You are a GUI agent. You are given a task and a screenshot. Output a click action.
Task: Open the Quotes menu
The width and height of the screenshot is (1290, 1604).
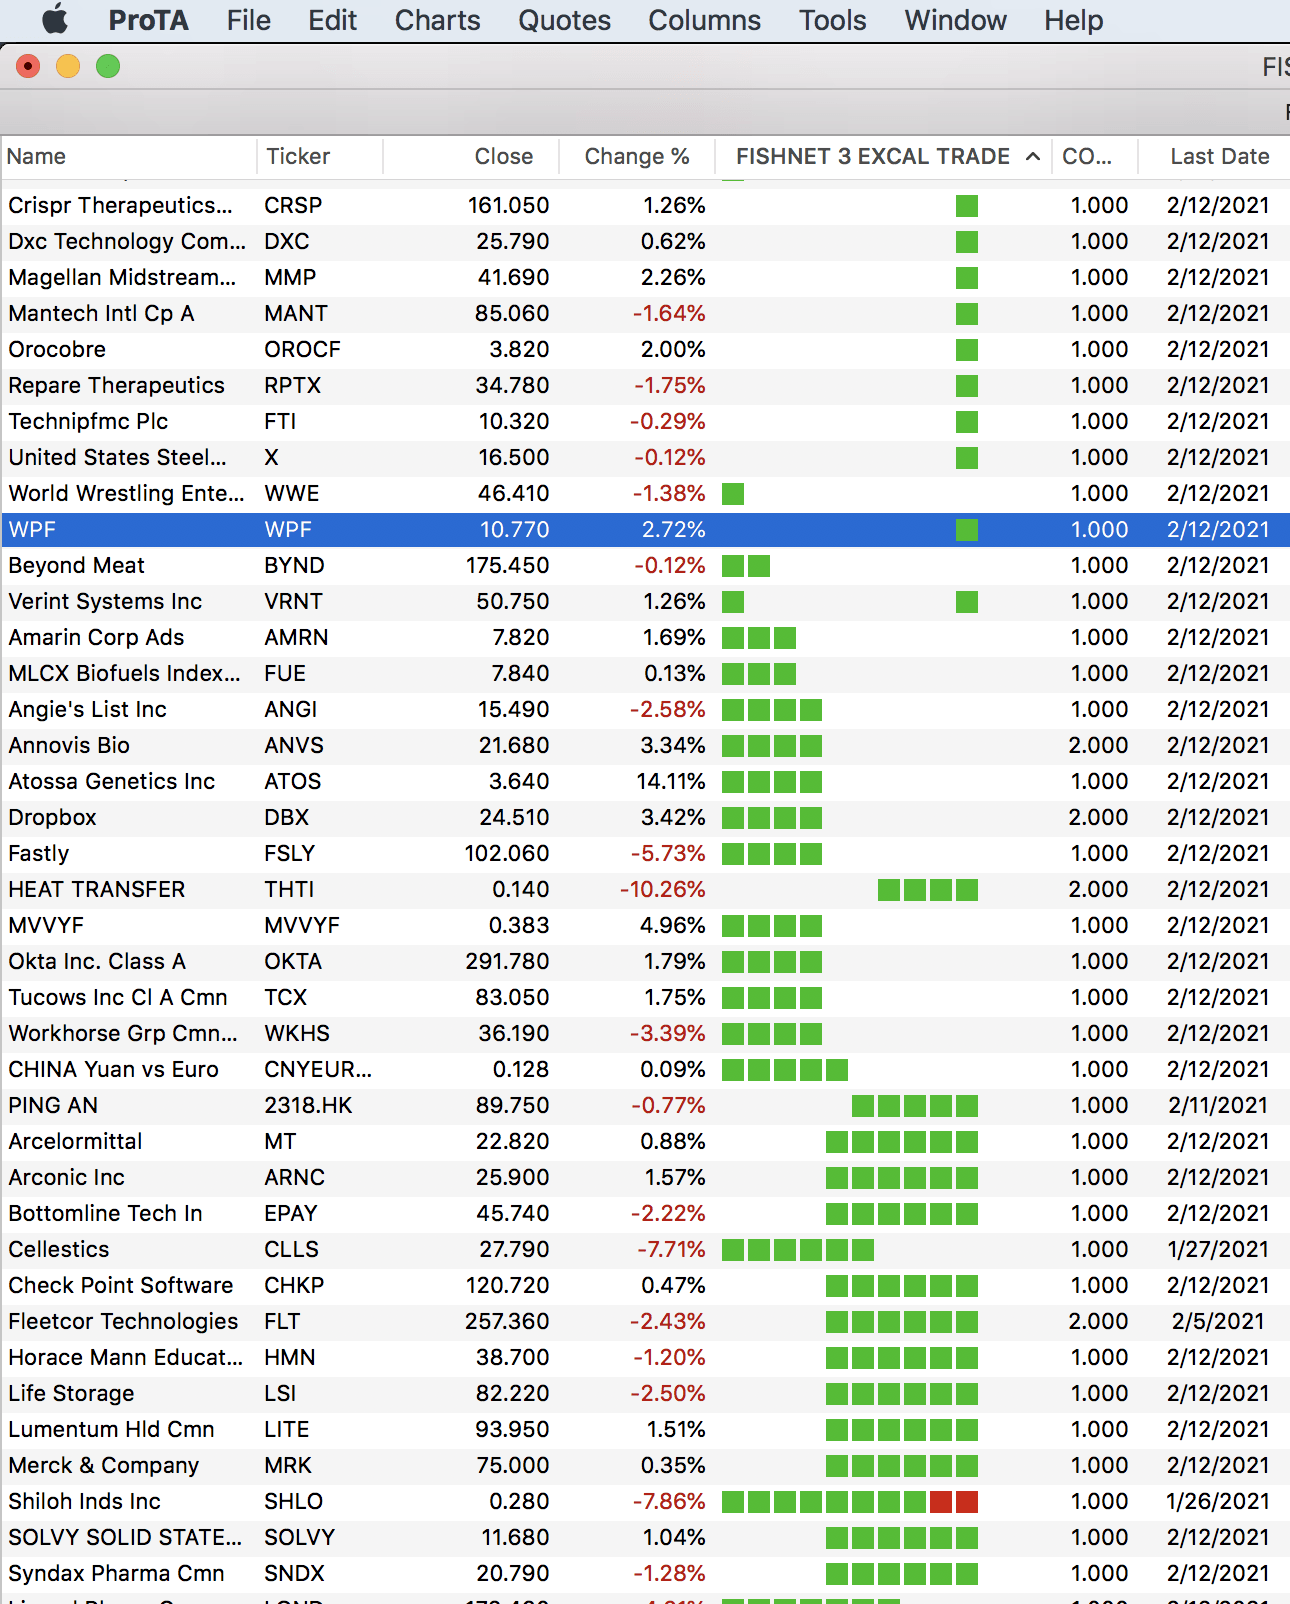pos(564,20)
